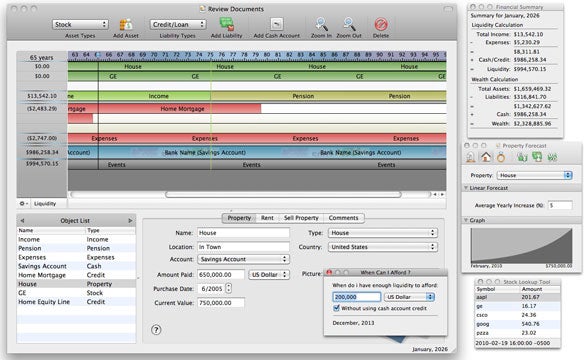Select Pension row in Object List

click(x=76, y=248)
